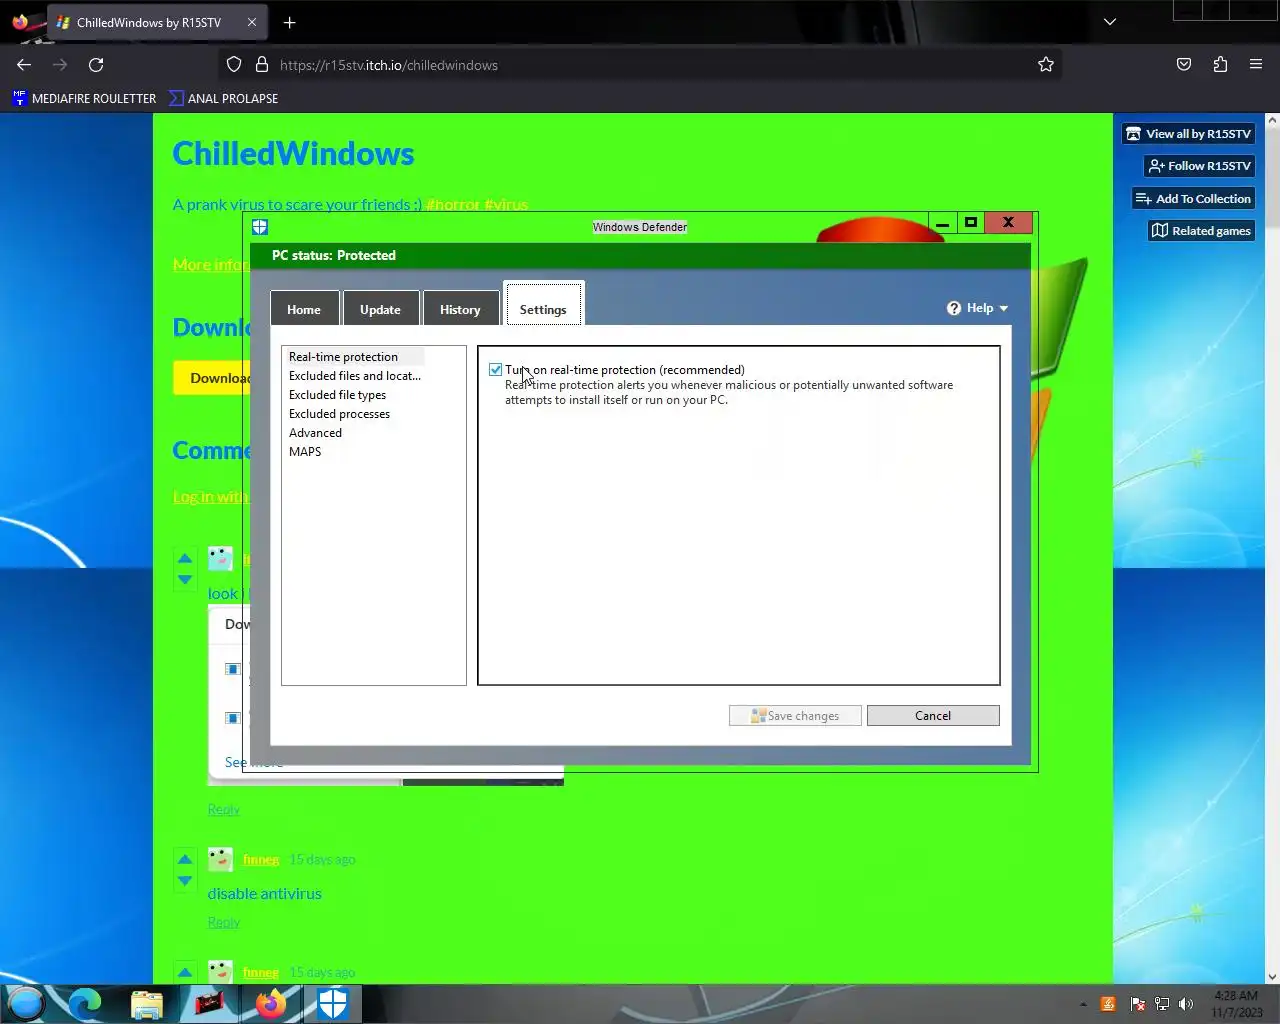Click the padlock site info icon
The width and height of the screenshot is (1280, 1024).
[x=262, y=65]
